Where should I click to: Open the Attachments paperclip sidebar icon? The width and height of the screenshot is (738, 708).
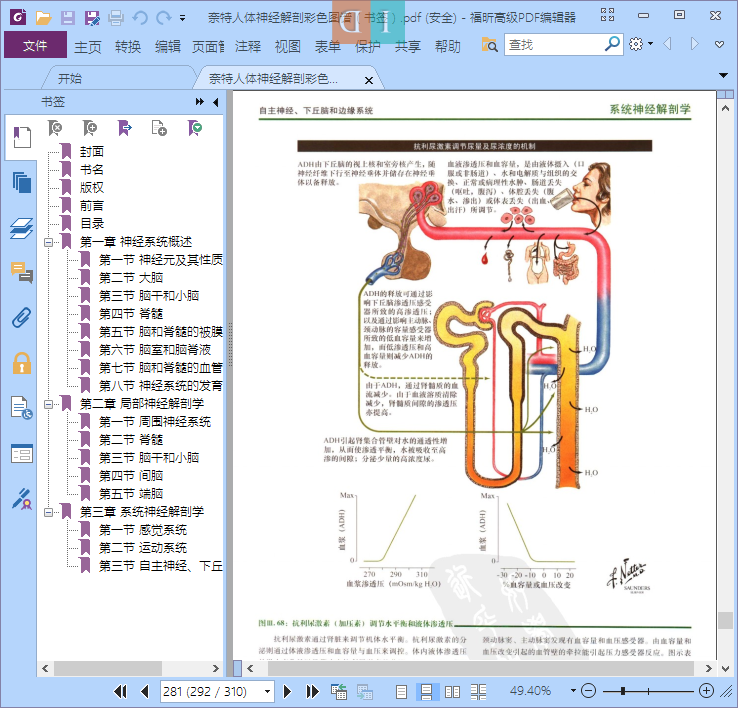(22, 318)
